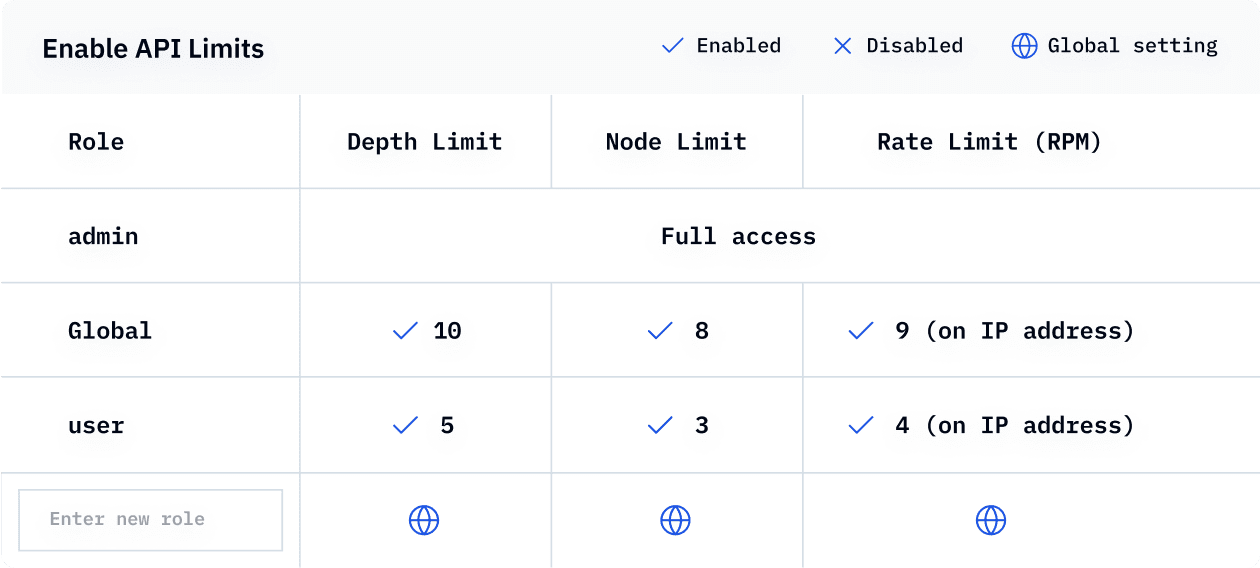
Task: Toggle the user role Rate Limit checkmark
Action: pyautogui.click(x=860, y=426)
